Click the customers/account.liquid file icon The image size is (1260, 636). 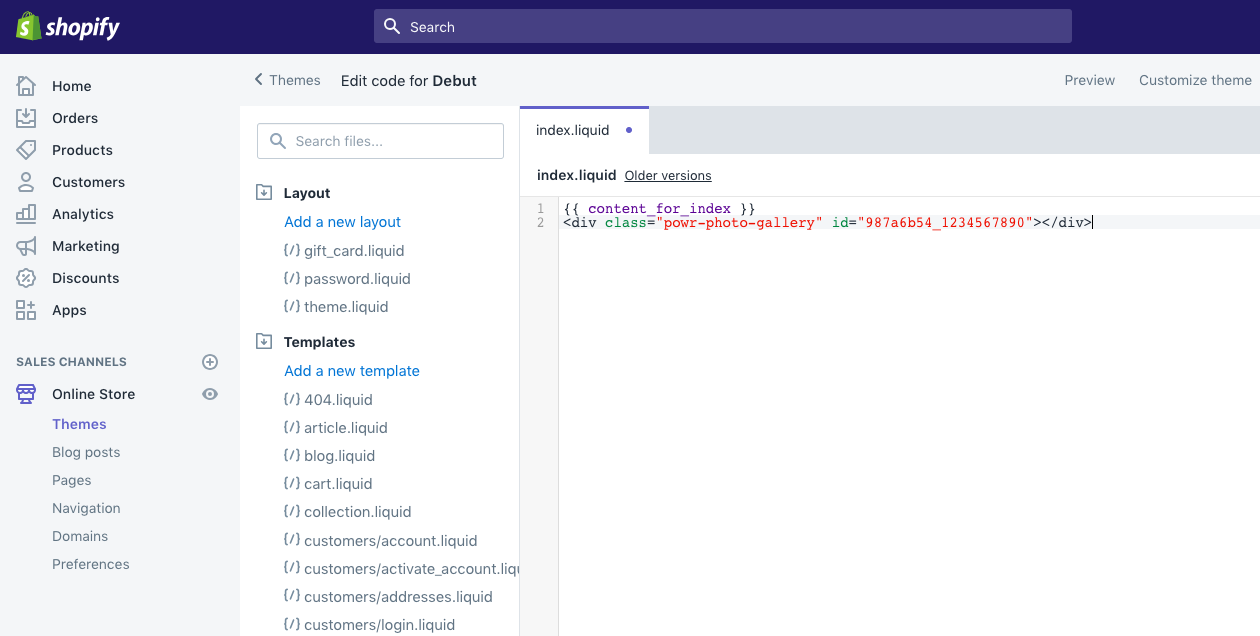(291, 540)
